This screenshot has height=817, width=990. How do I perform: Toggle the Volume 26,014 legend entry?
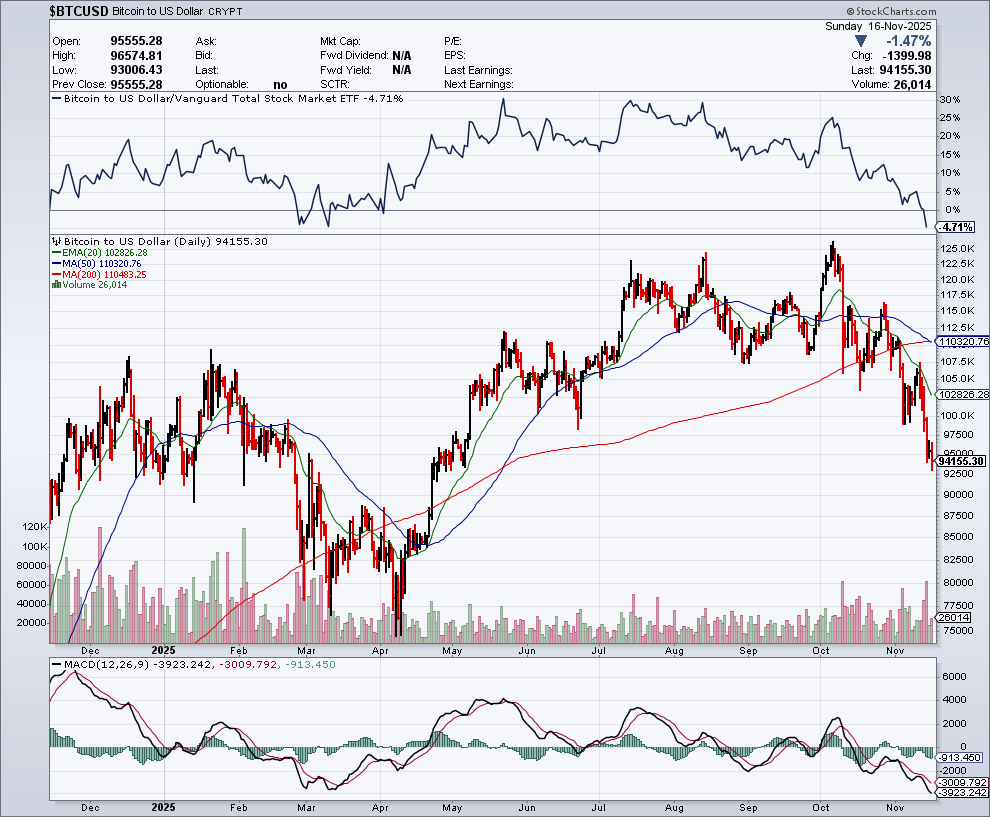95,283
